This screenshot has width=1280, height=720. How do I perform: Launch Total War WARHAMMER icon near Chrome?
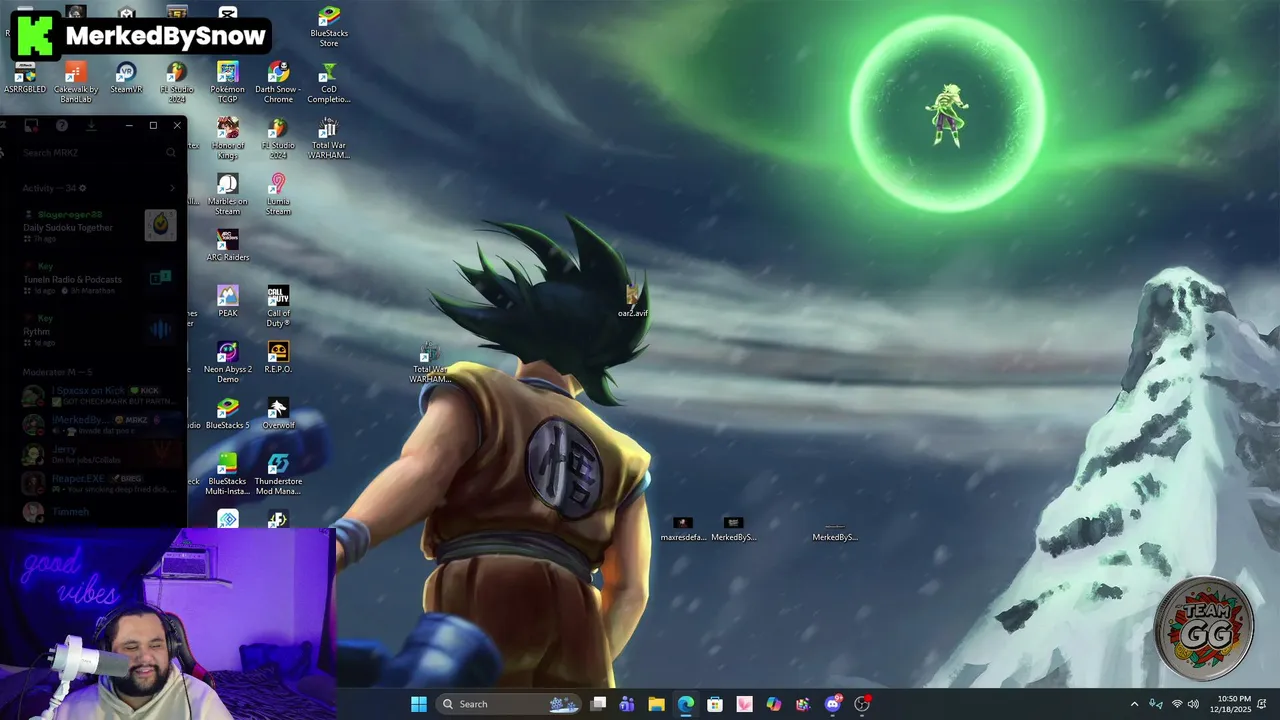pyautogui.click(x=329, y=139)
